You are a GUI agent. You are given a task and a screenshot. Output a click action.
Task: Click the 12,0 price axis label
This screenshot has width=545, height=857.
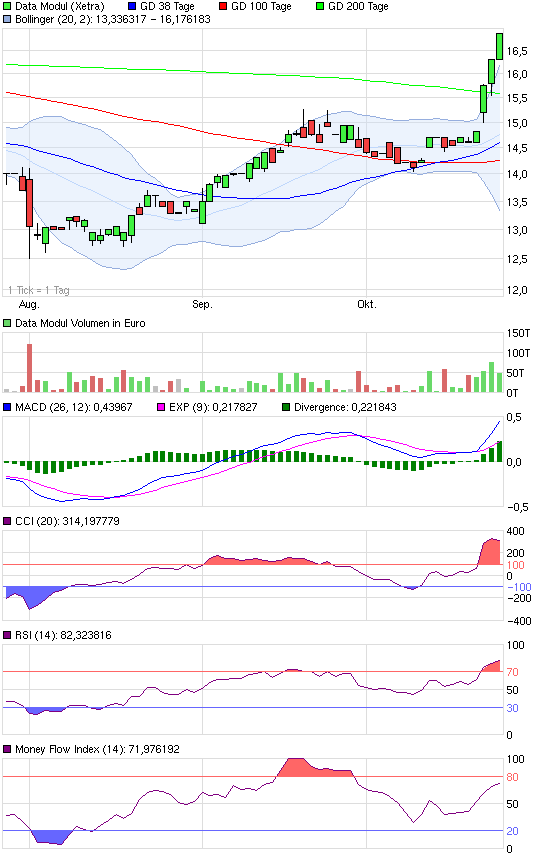coord(517,290)
